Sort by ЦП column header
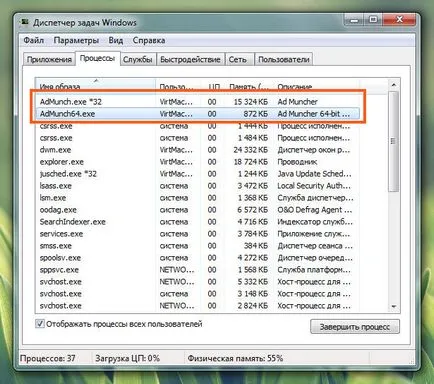434x384 pixels. tap(213, 86)
